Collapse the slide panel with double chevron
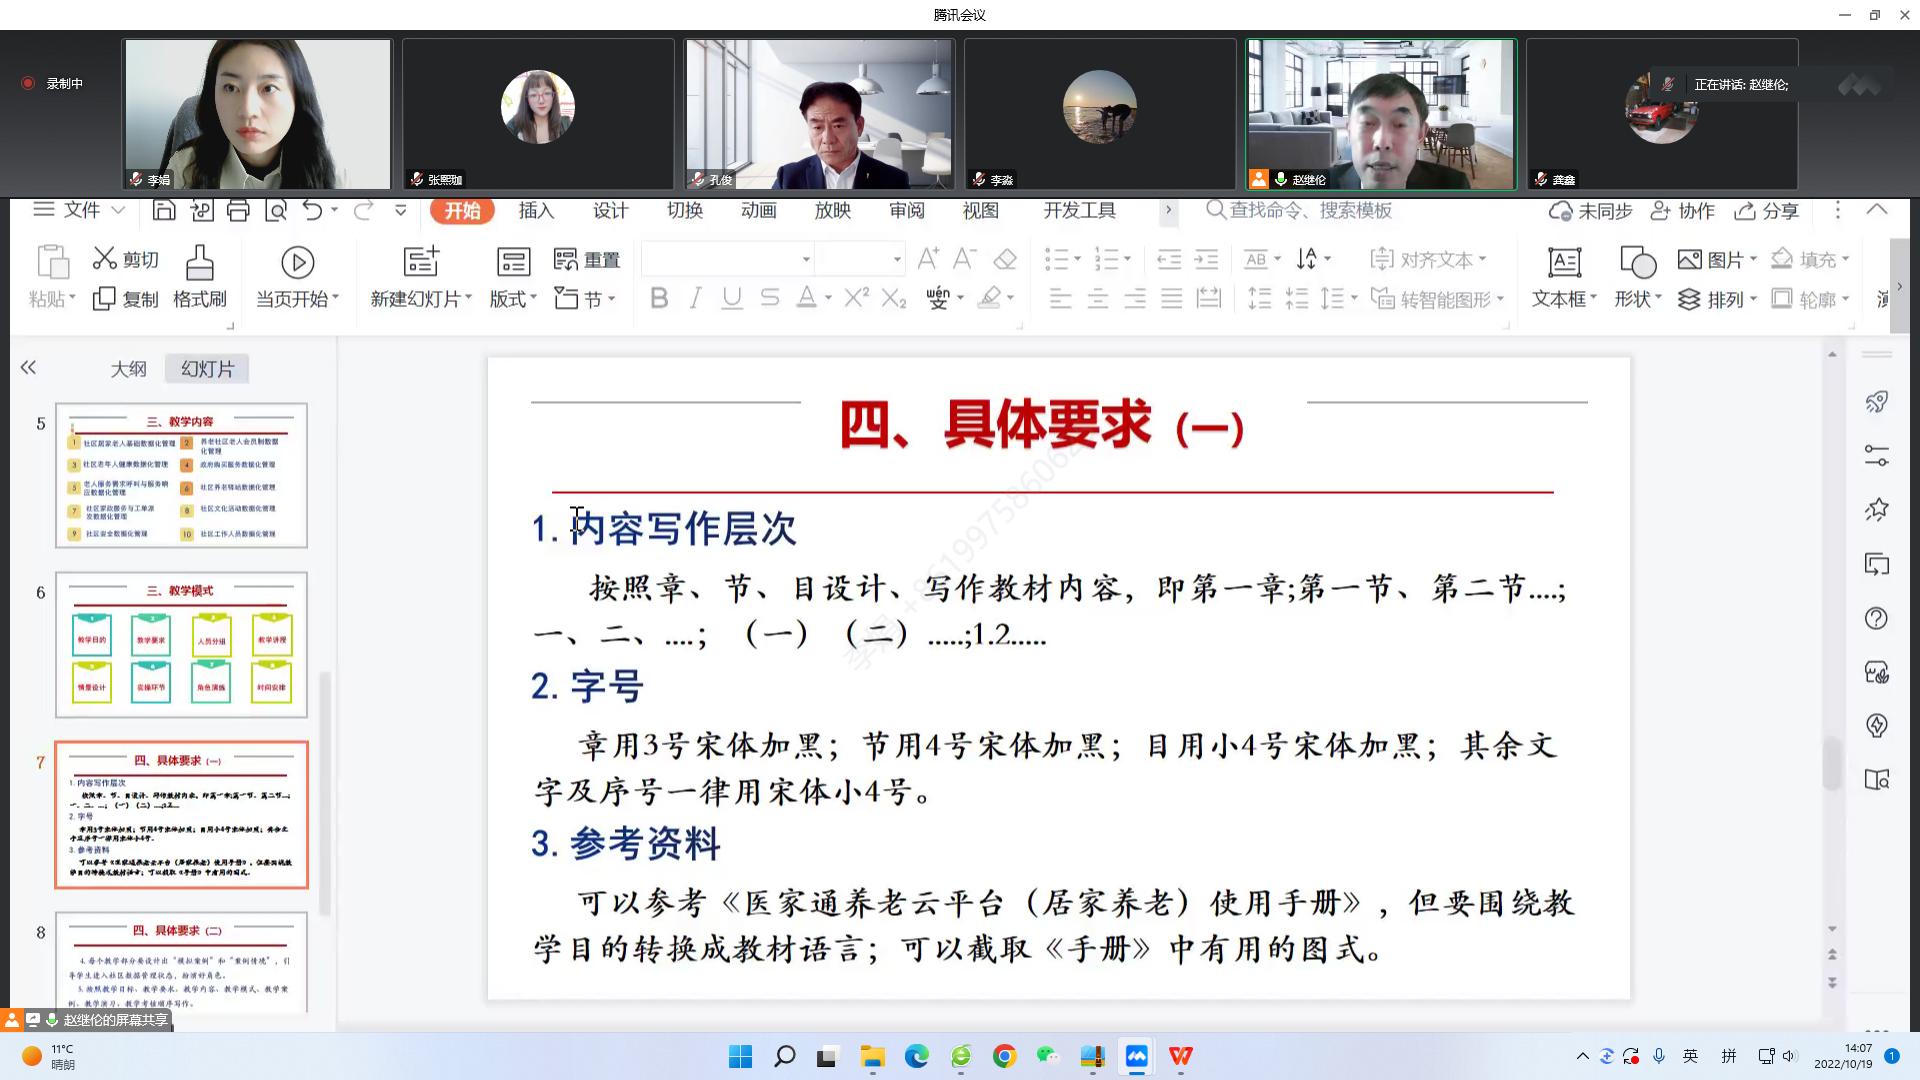The width and height of the screenshot is (1920, 1080). pyautogui.click(x=28, y=368)
